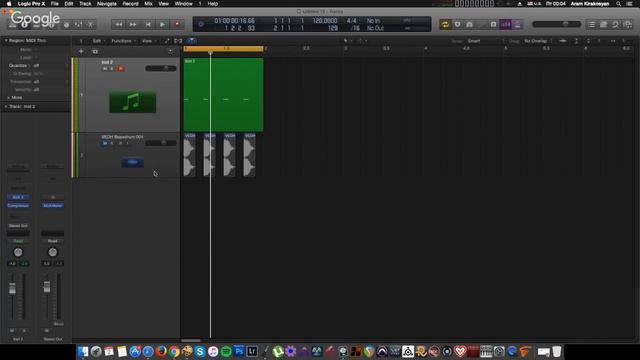Open Google Chrome from the Dock
Screen dimensions: 640x360
pyautogui.click(x=174, y=351)
